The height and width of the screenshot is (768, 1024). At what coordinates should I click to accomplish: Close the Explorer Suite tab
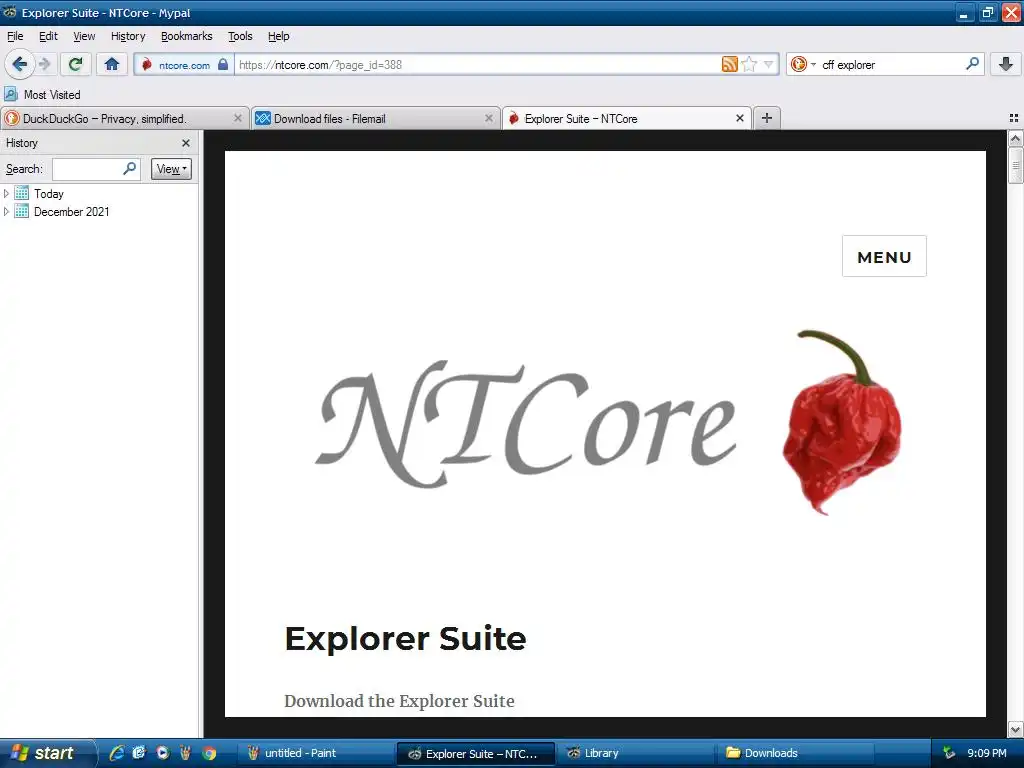739,118
